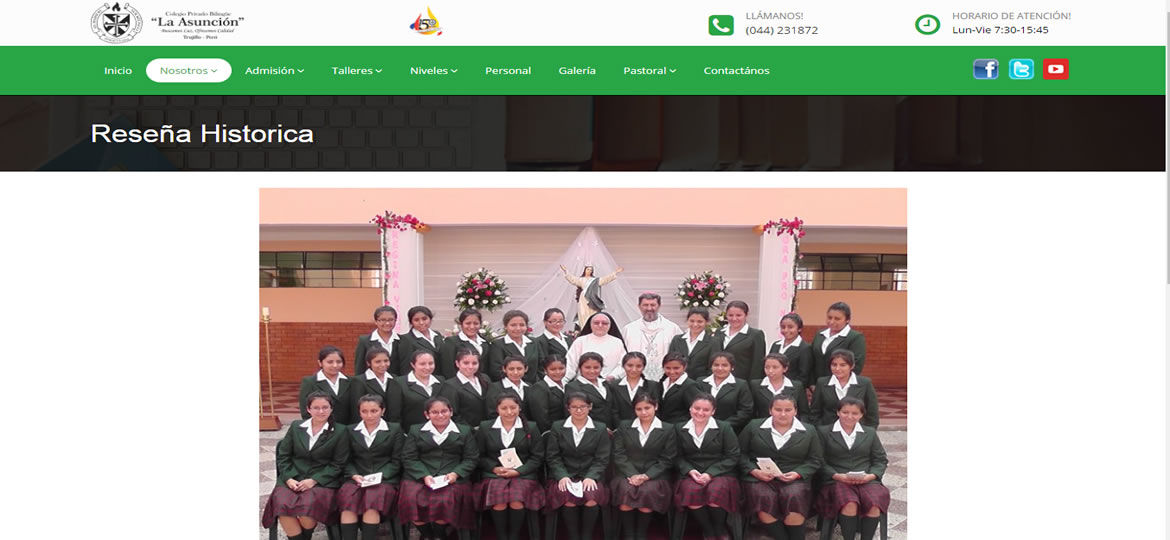Image resolution: width=1170 pixels, height=540 pixels.
Task: Open the Personal menu item
Action: click(508, 71)
